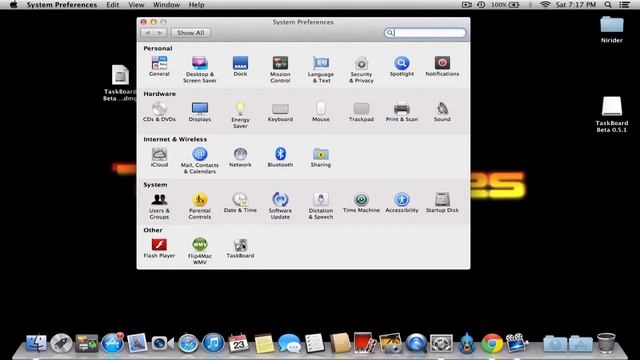
Task: Open the Sound preference pane
Action: (442, 111)
